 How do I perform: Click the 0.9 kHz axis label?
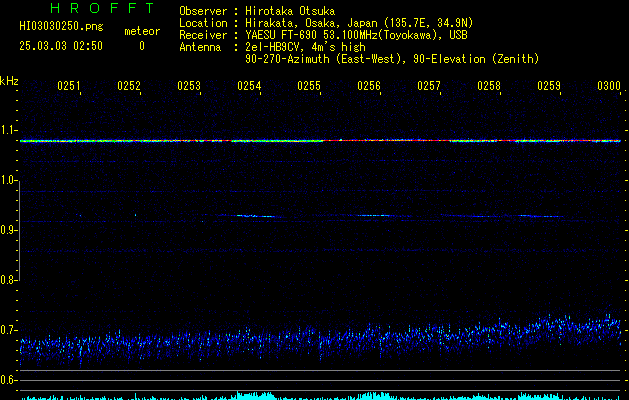click(8, 230)
